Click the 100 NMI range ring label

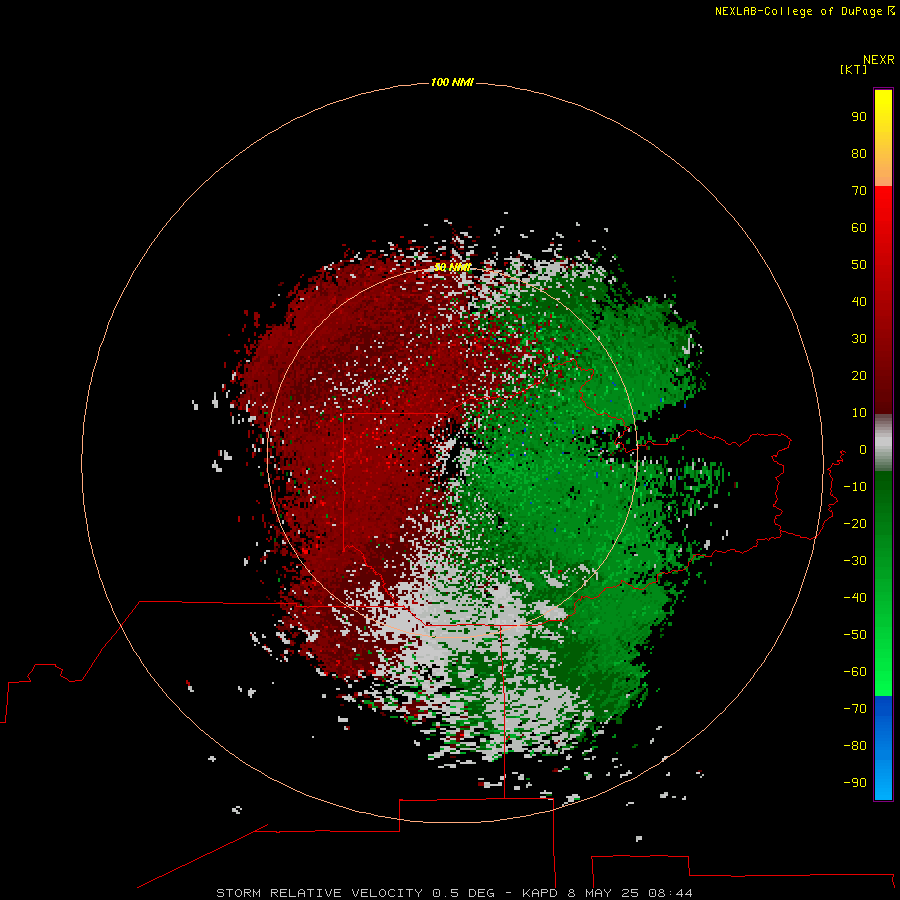452,83
